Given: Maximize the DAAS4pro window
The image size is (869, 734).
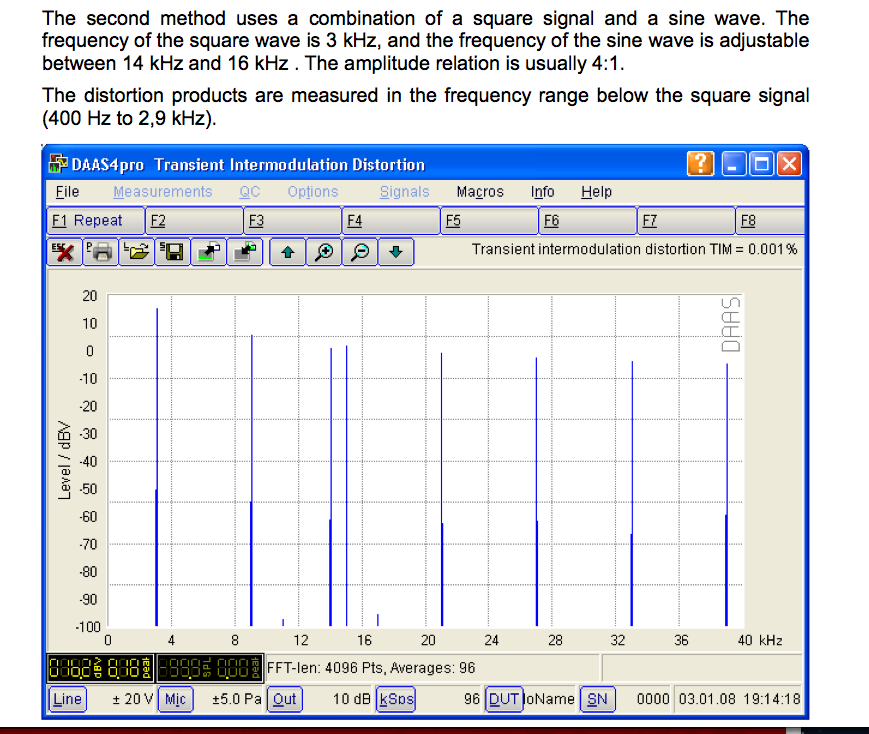Looking at the screenshot, I should [761, 164].
